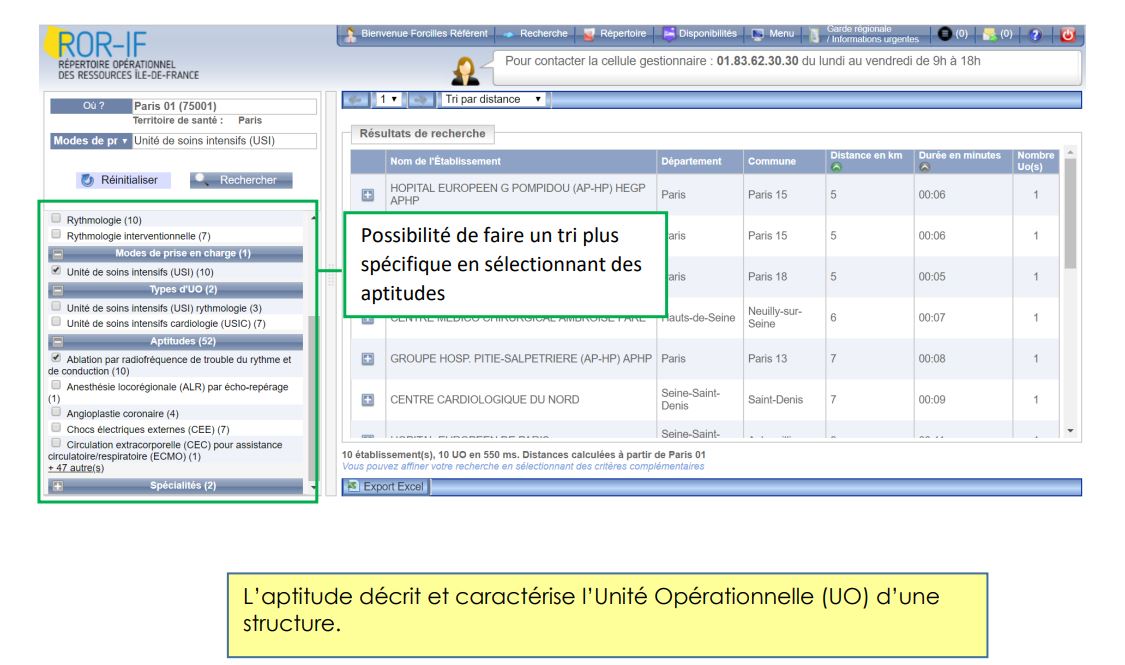Uncheck Unité de soins intensifs (USI) checkbox
Image resolution: width=1125 pixels, height=665 pixels.
tap(57, 271)
